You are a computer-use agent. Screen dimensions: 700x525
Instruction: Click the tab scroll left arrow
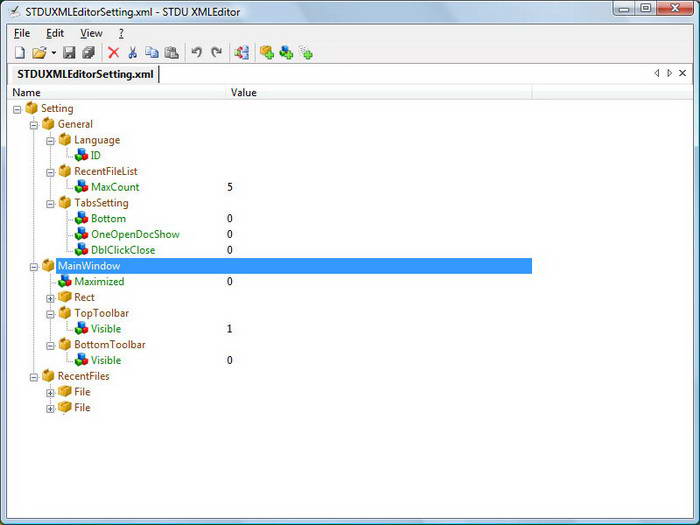657,73
